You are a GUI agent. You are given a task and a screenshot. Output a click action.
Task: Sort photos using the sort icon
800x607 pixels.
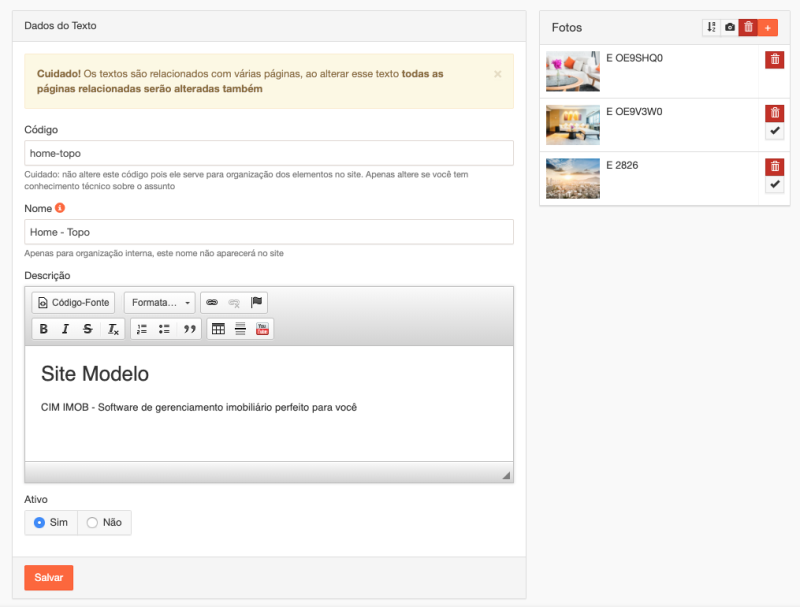[x=711, y=27]
